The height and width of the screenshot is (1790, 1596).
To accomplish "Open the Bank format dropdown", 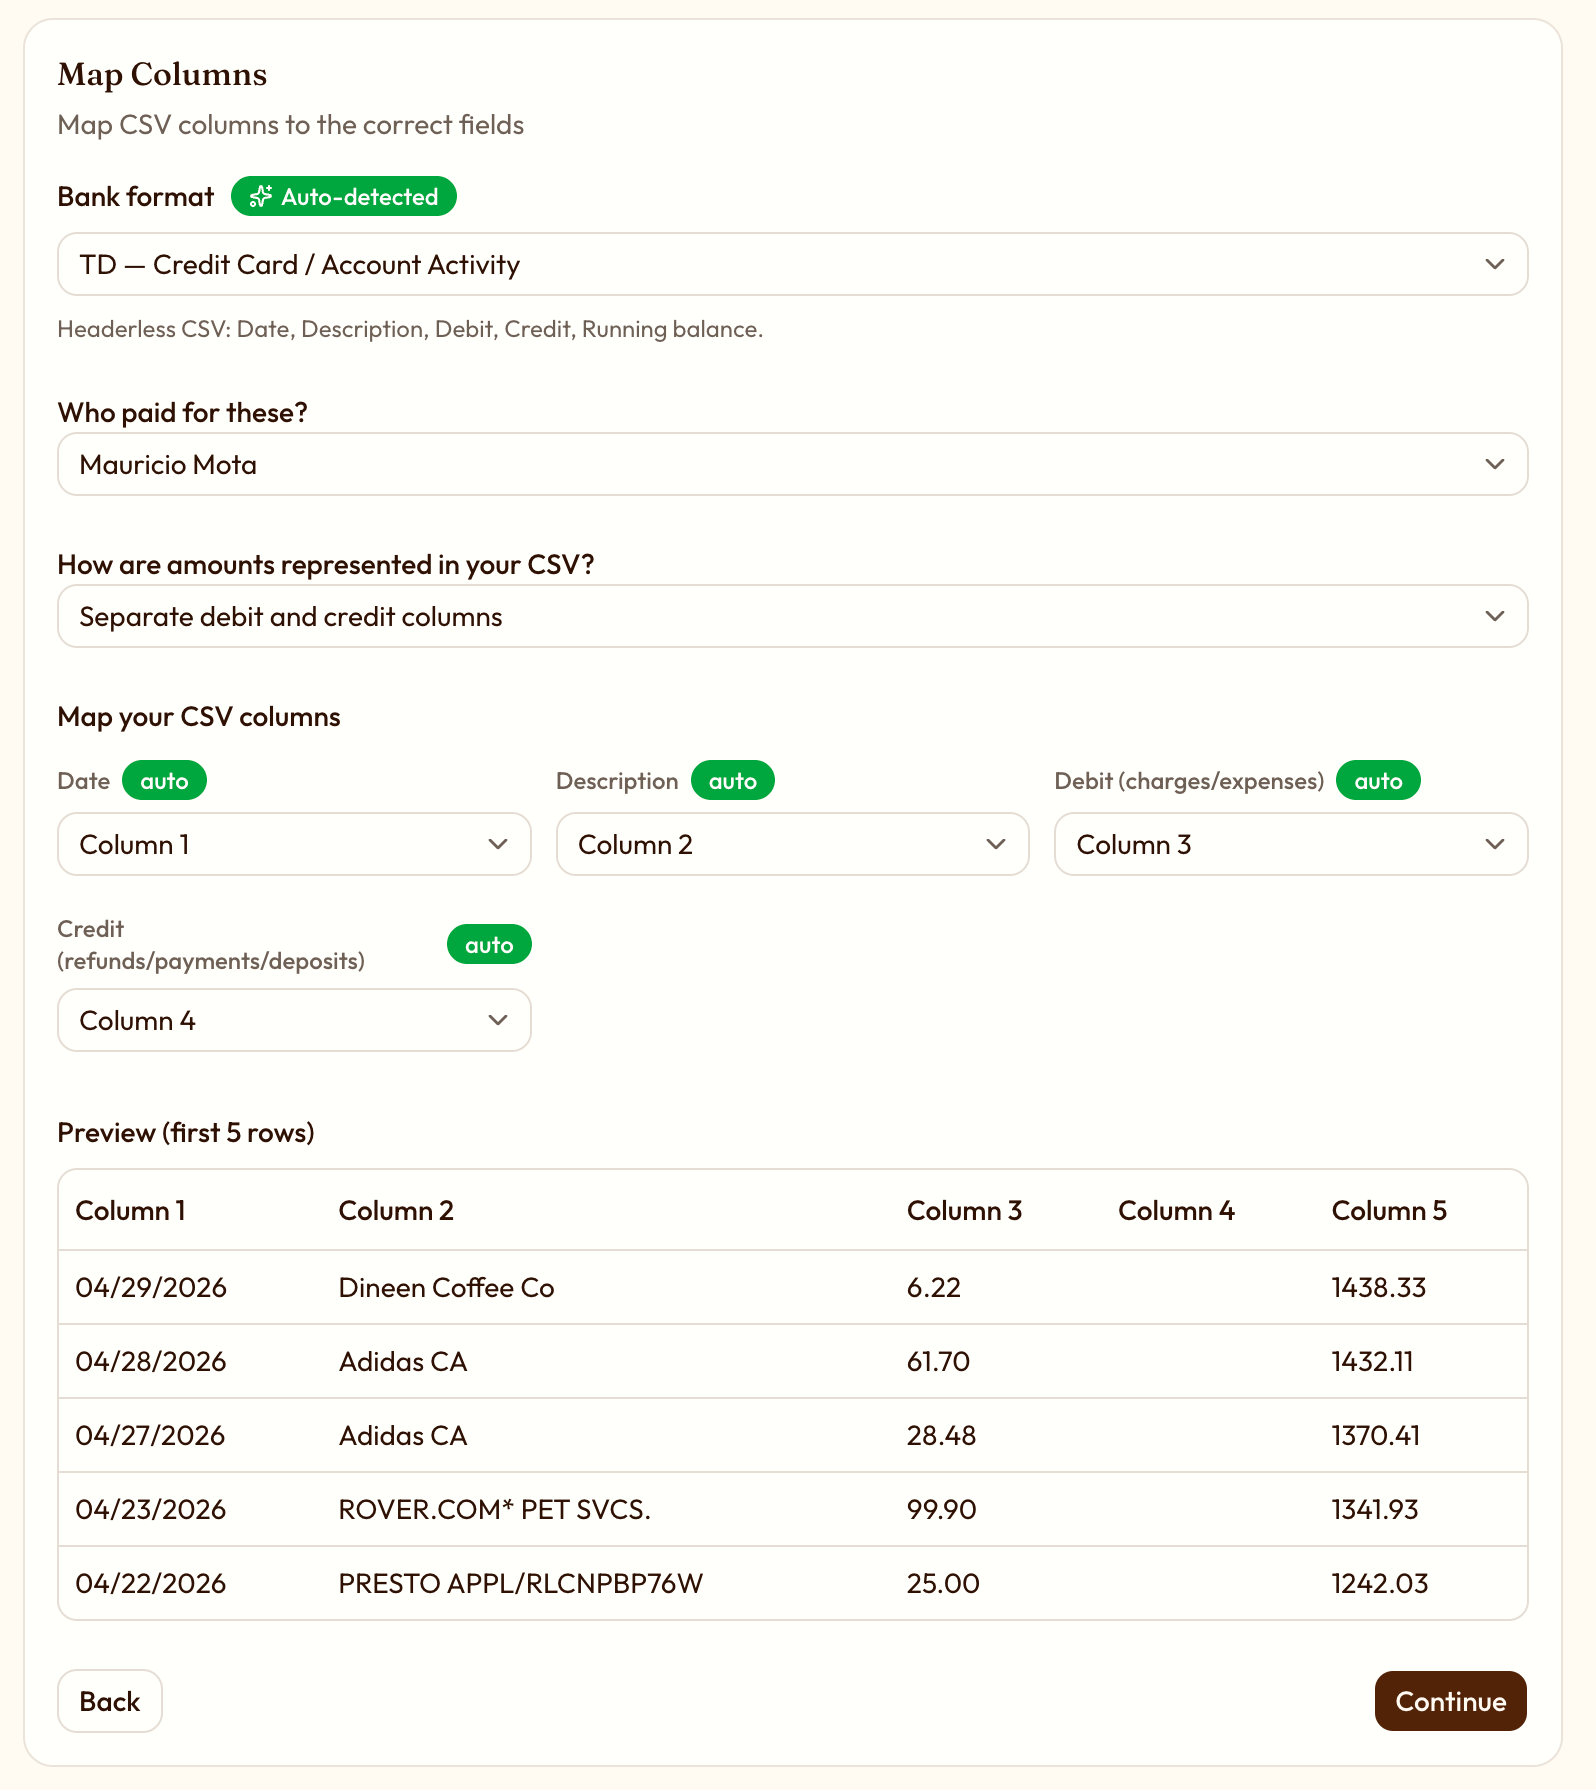I will pos(792,264).
